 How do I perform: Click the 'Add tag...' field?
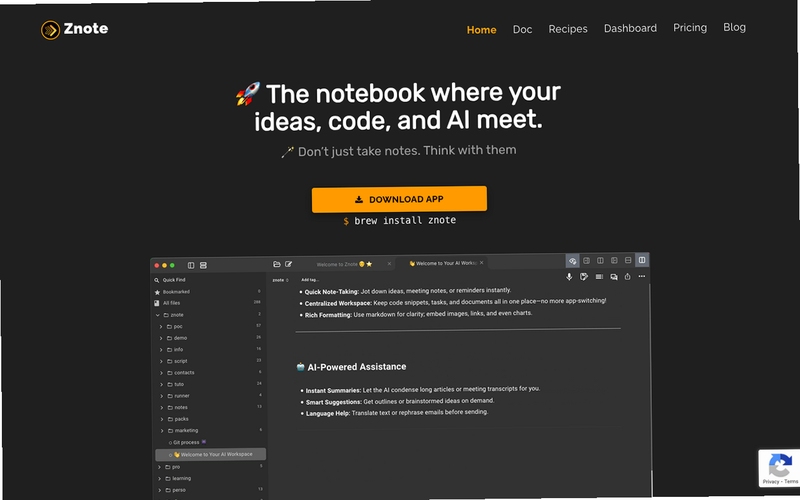310,280
